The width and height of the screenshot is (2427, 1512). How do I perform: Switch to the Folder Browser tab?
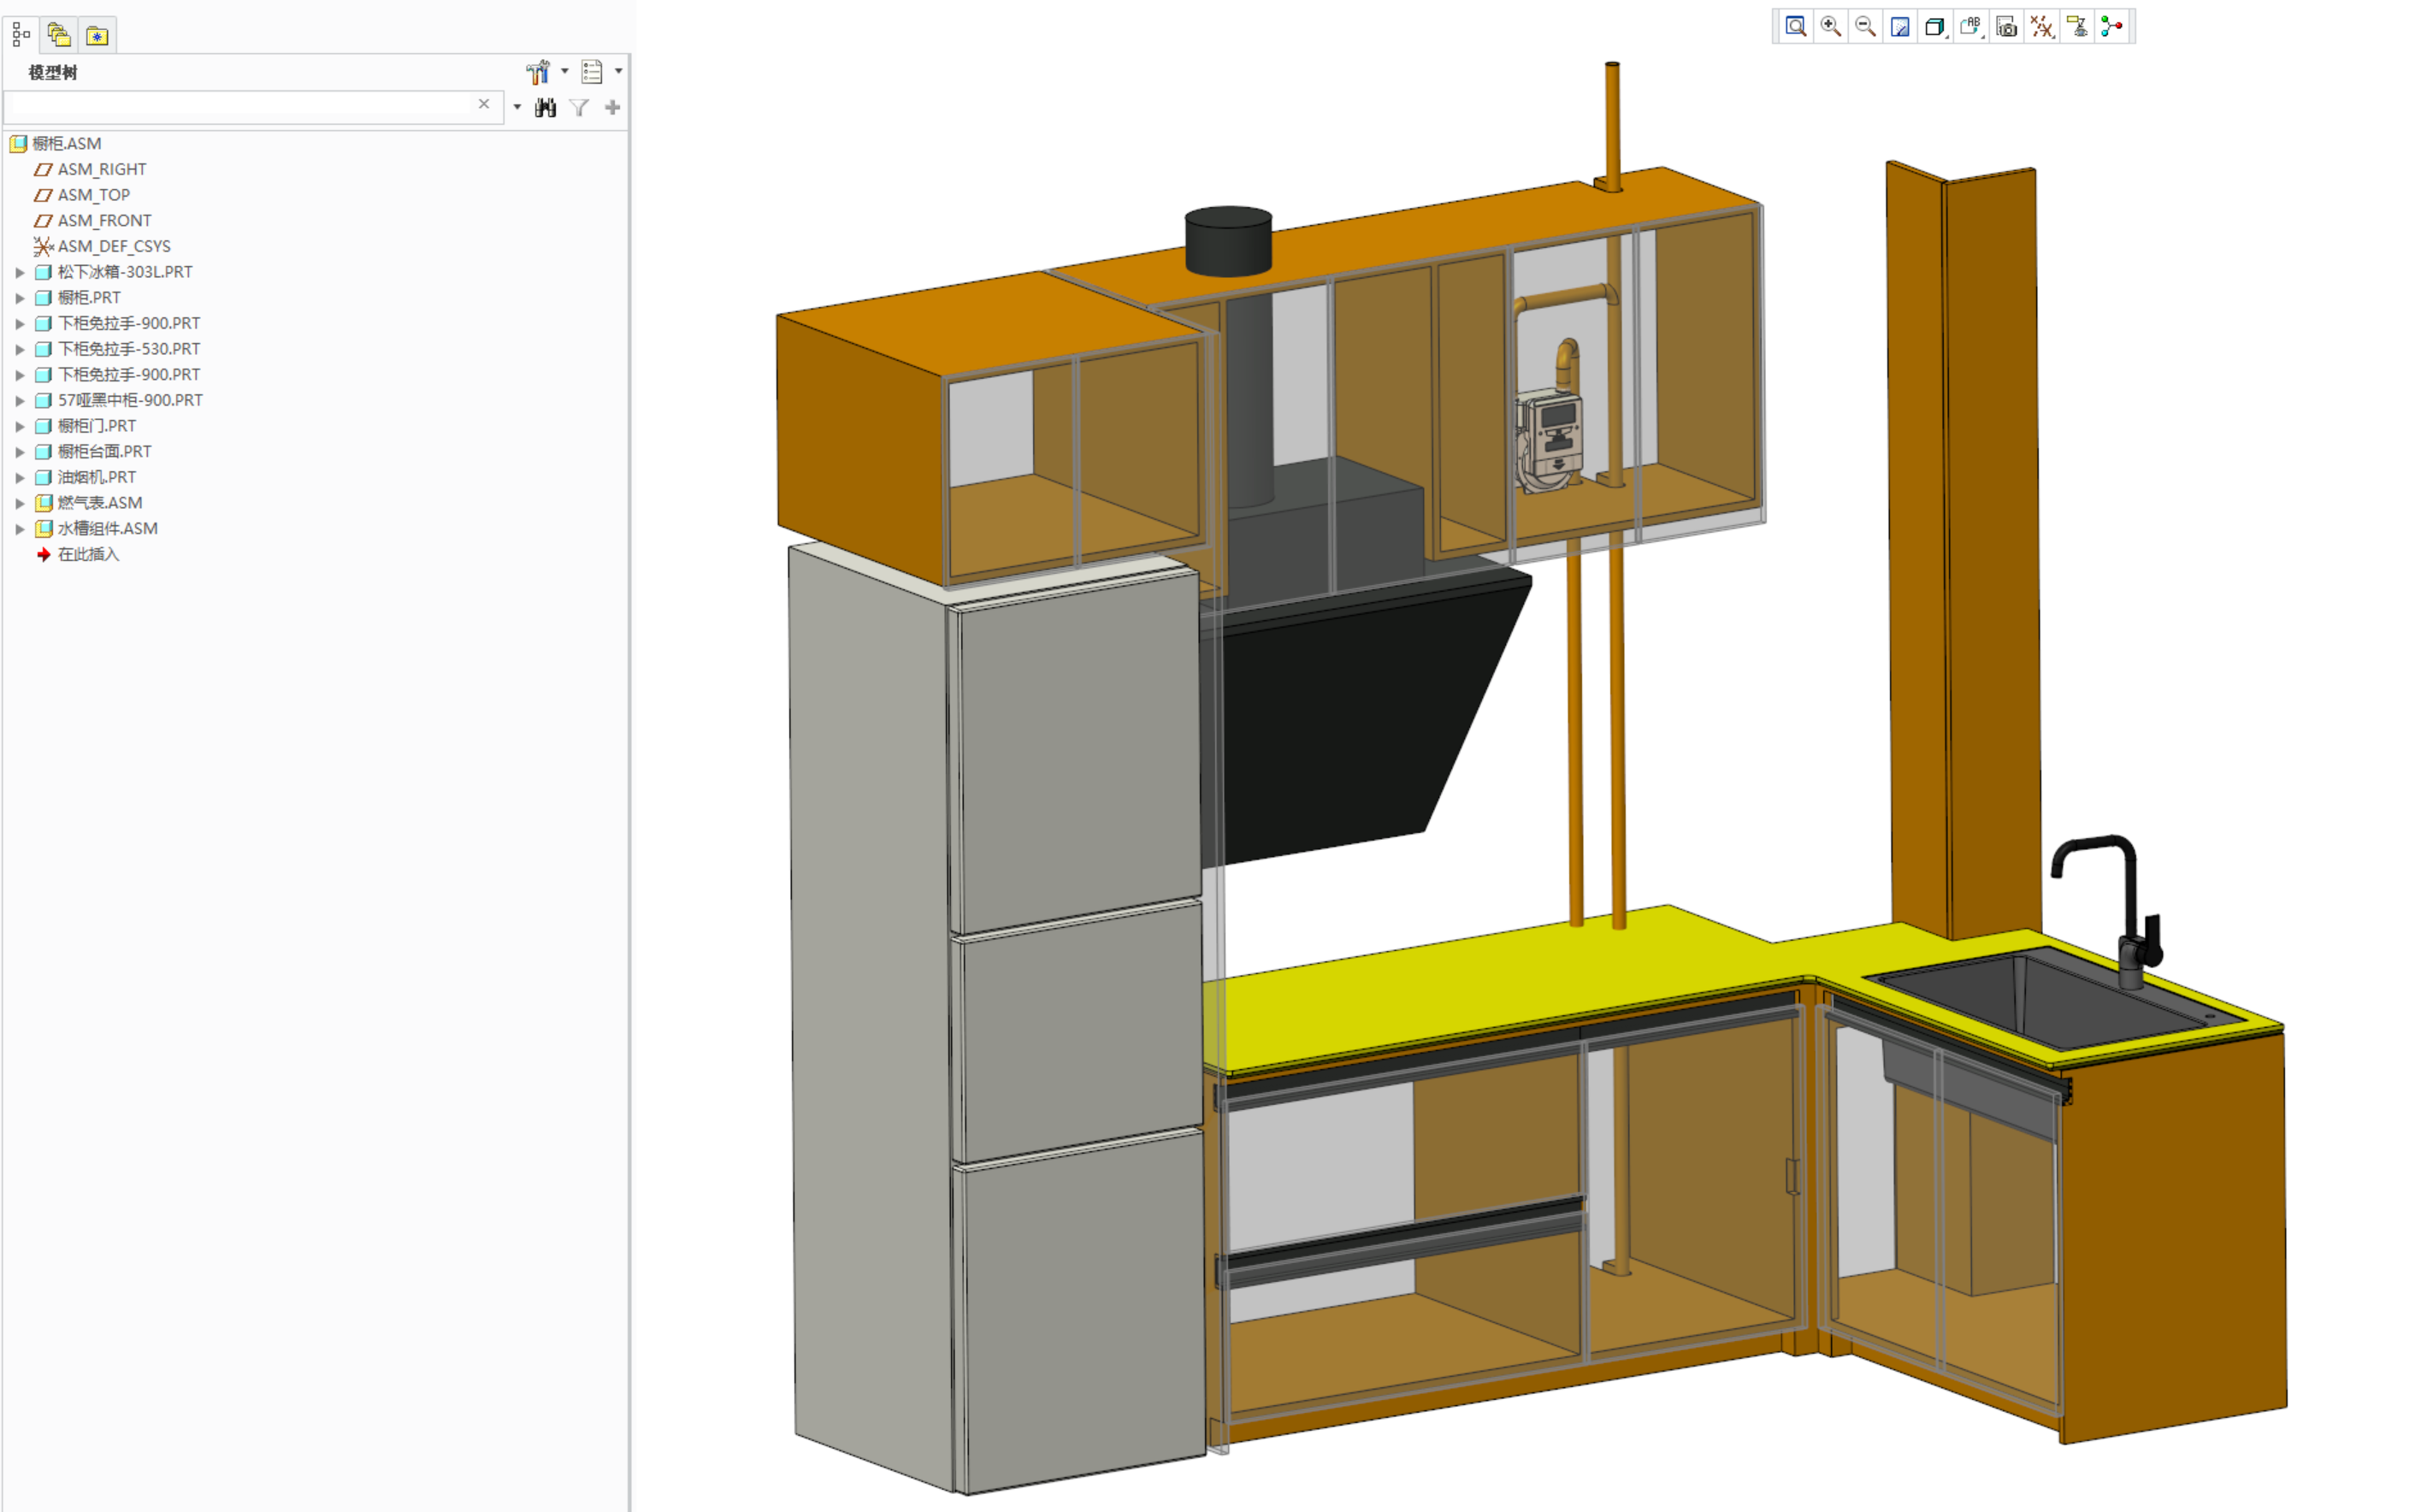pos(59,35)
